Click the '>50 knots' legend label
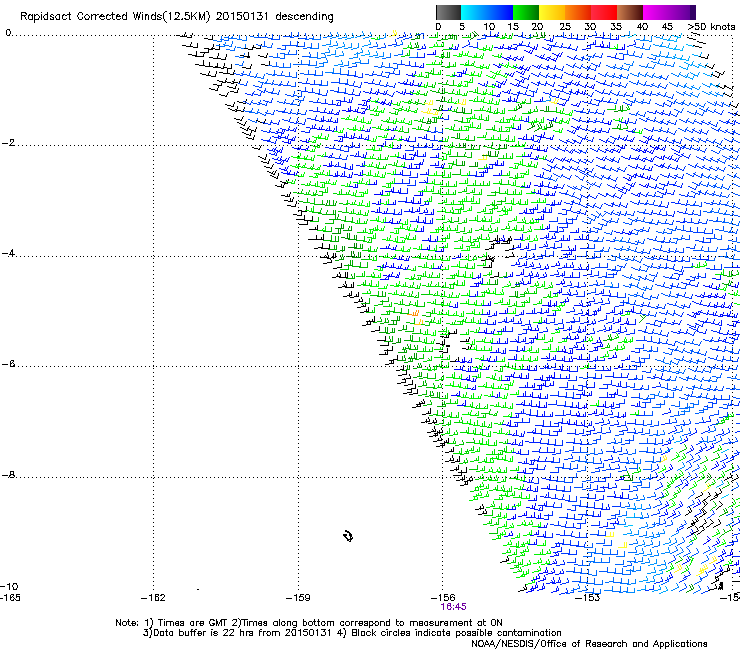 click(711, 27)
